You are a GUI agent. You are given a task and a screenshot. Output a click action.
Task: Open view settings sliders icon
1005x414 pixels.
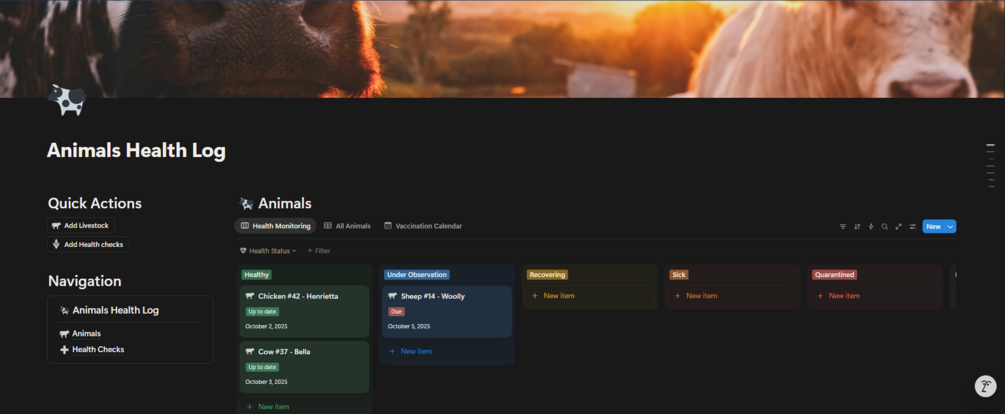pos(913,226)
